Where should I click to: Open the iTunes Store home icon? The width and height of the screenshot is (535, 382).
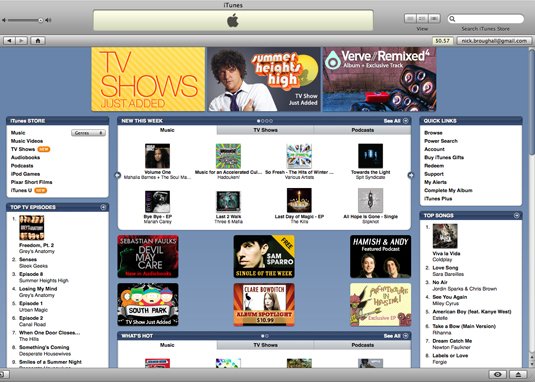[38, 41]
